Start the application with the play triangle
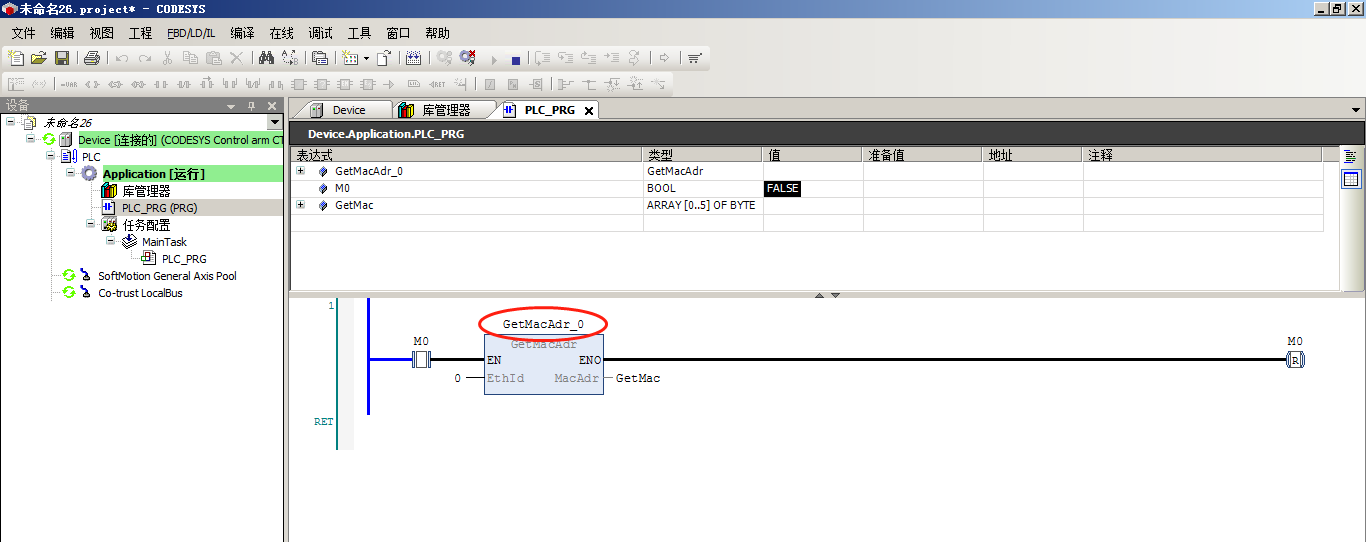Image resolution: width=1366 pixels, height=542 pixels. point(493,59)
